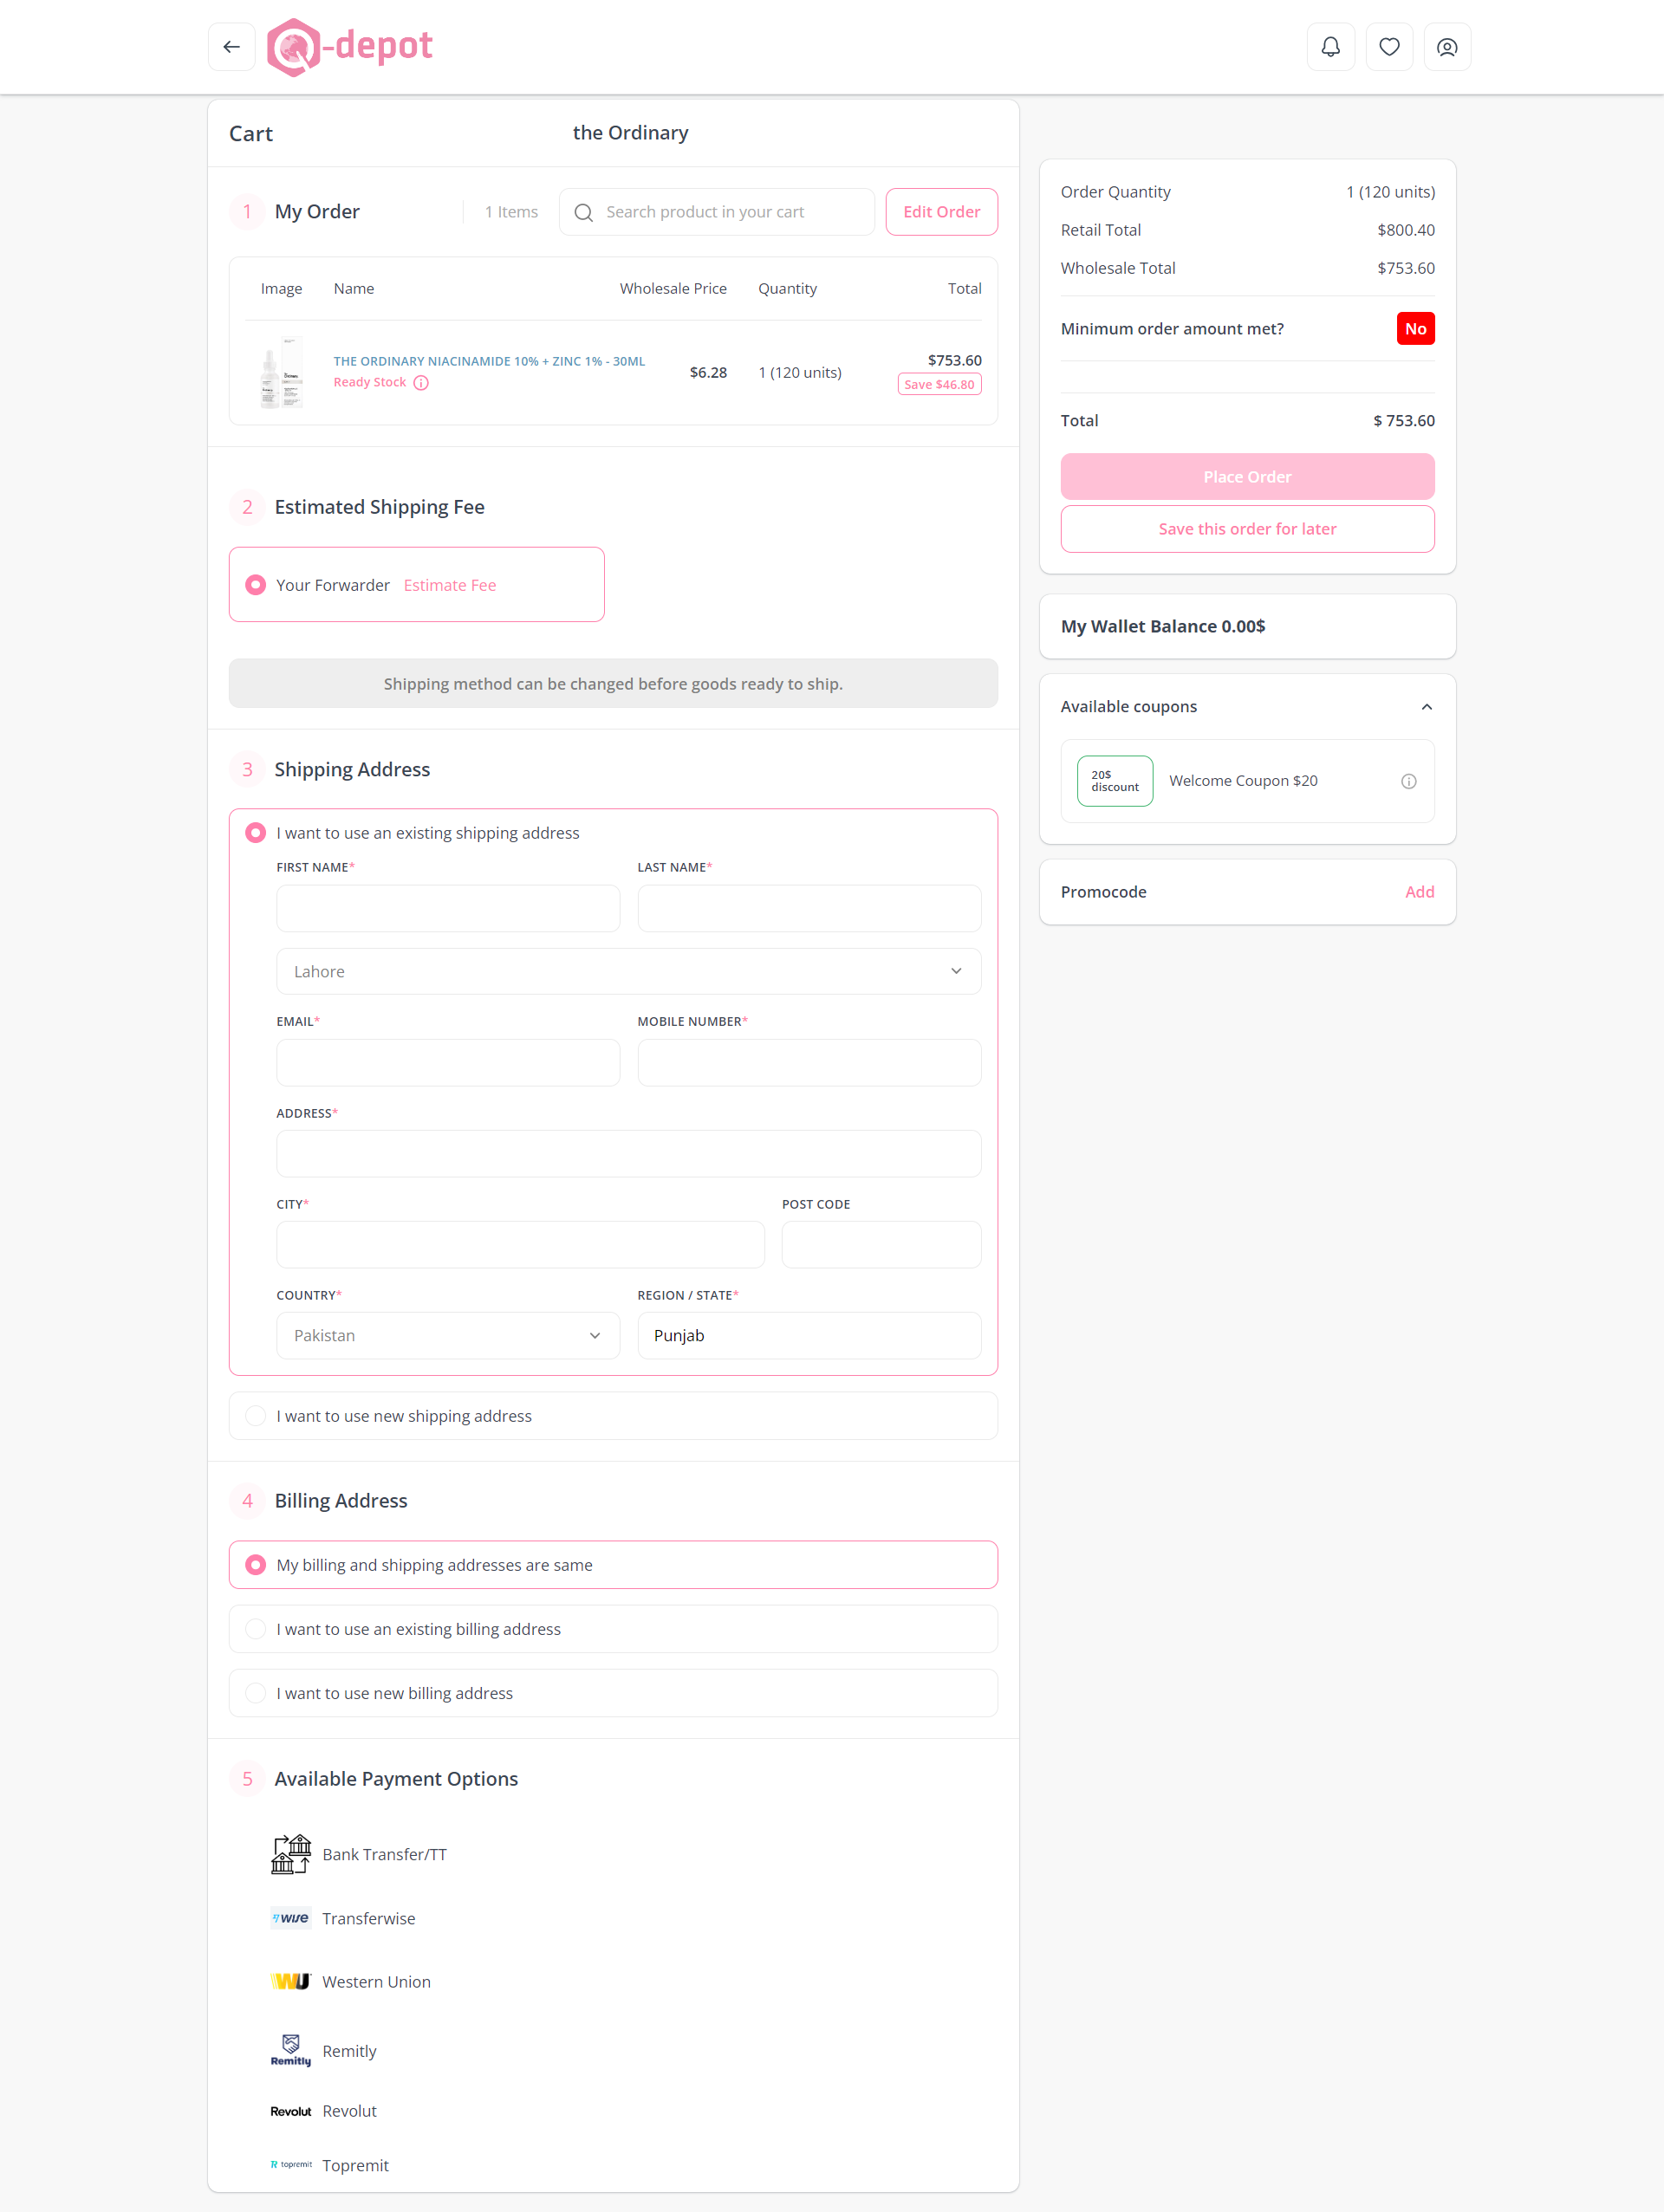
Task: Go back using the arrow button
Action: 231,47
